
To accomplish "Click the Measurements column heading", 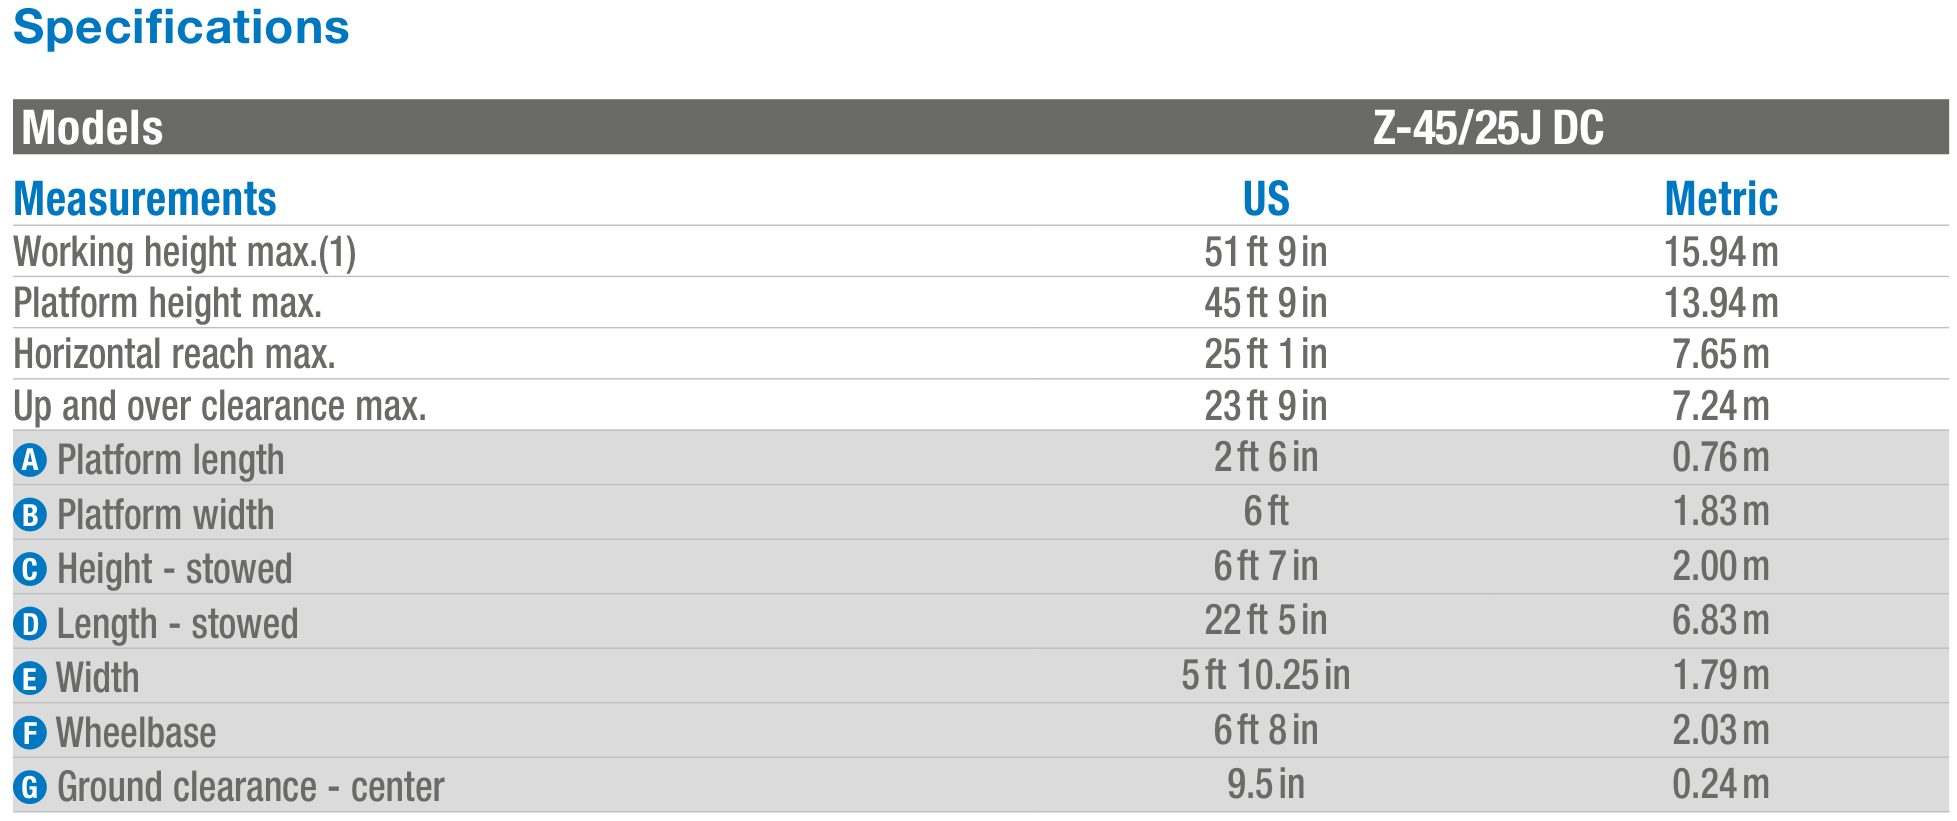I will [x=145, y=199].
